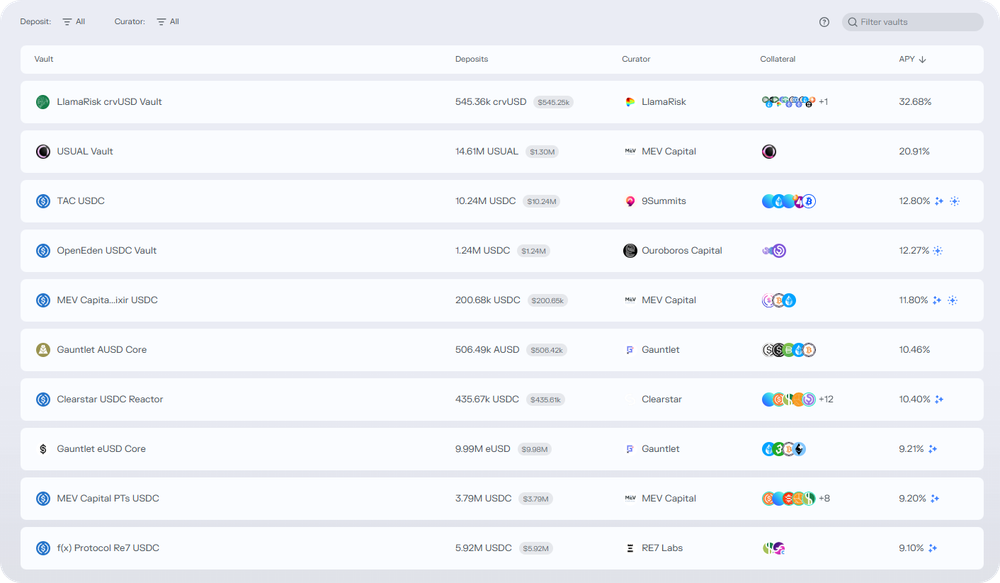Viewport: 1000px width, 583px height.
Task: Sort by the Deposits column header
Action: point(471,59)
